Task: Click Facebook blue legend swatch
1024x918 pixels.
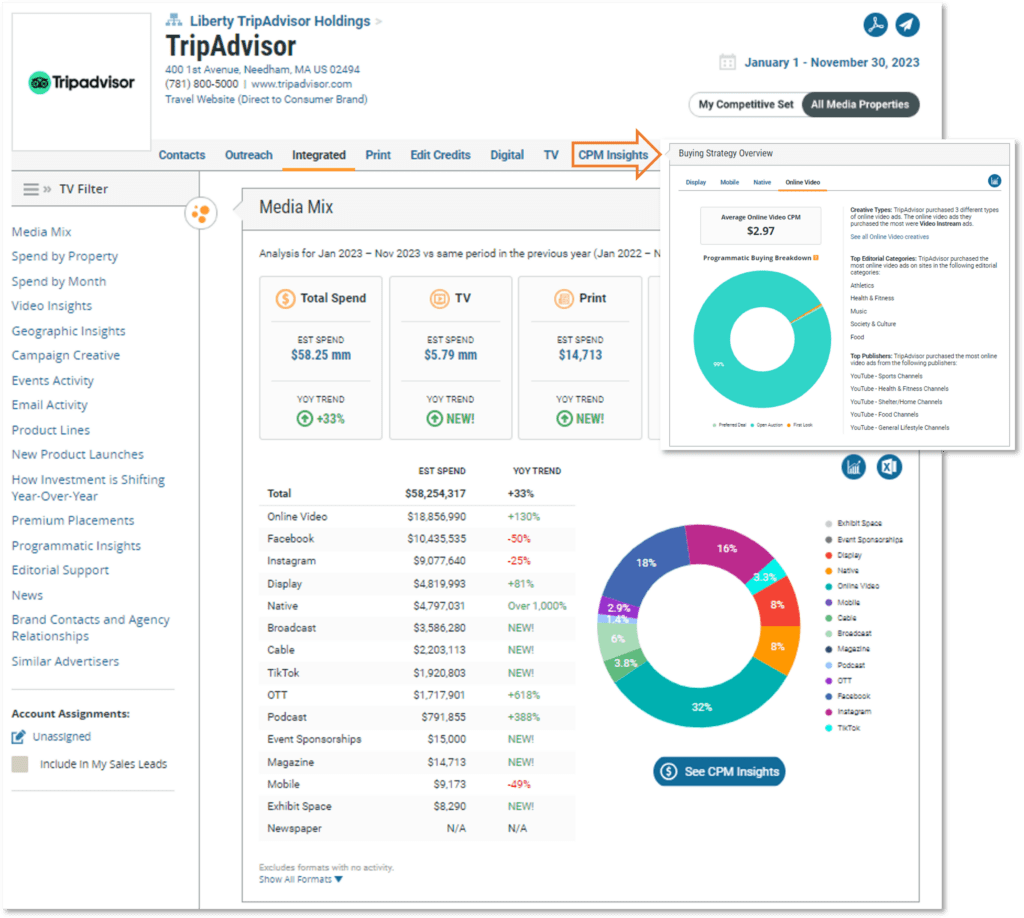Action: pyautogui.click(x=829, y=696)
